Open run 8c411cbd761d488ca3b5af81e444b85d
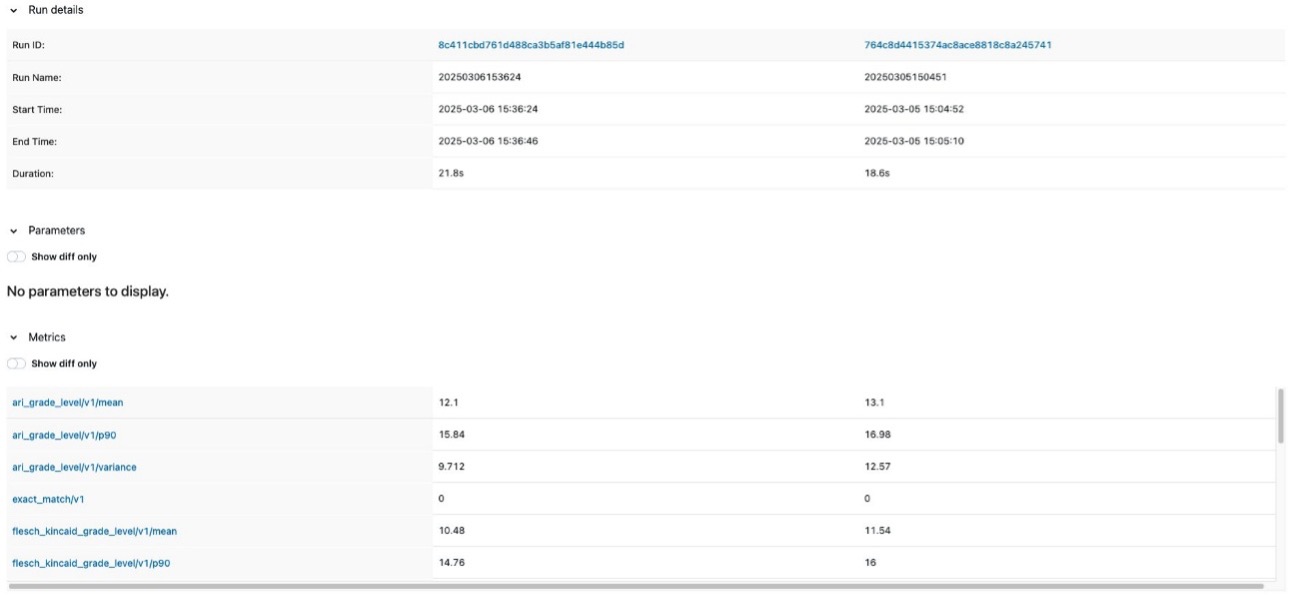The image size is (1292, 598). click(531, 45)
